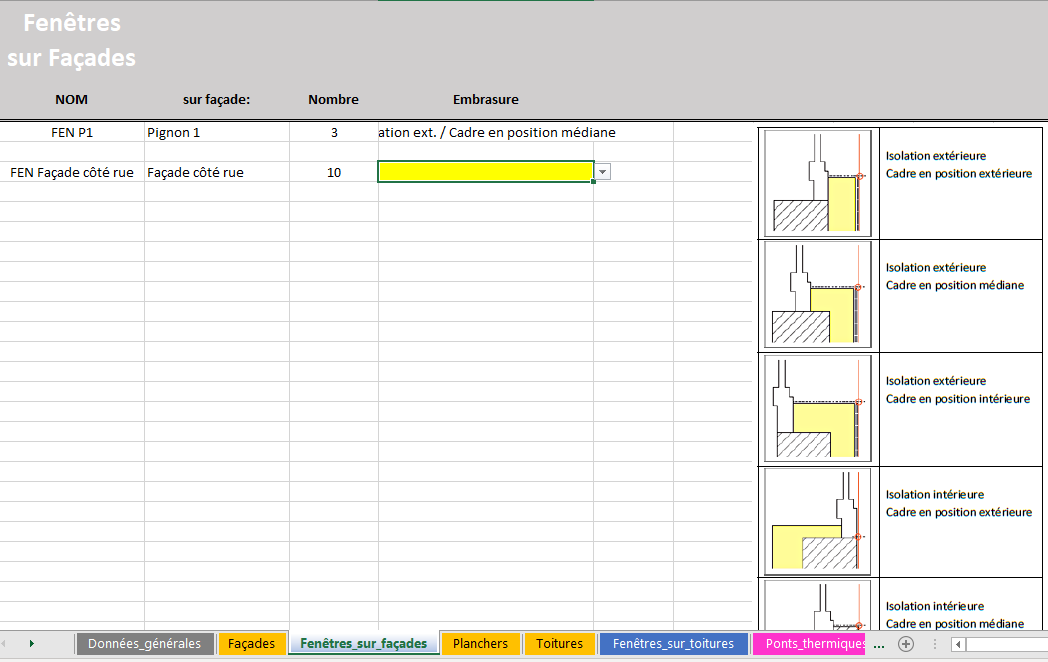Image resolution: width=1048 pixels, height=662 pixels.
Task: Click the horizontal scrollbar left arrow
Action: coord(958,644)
